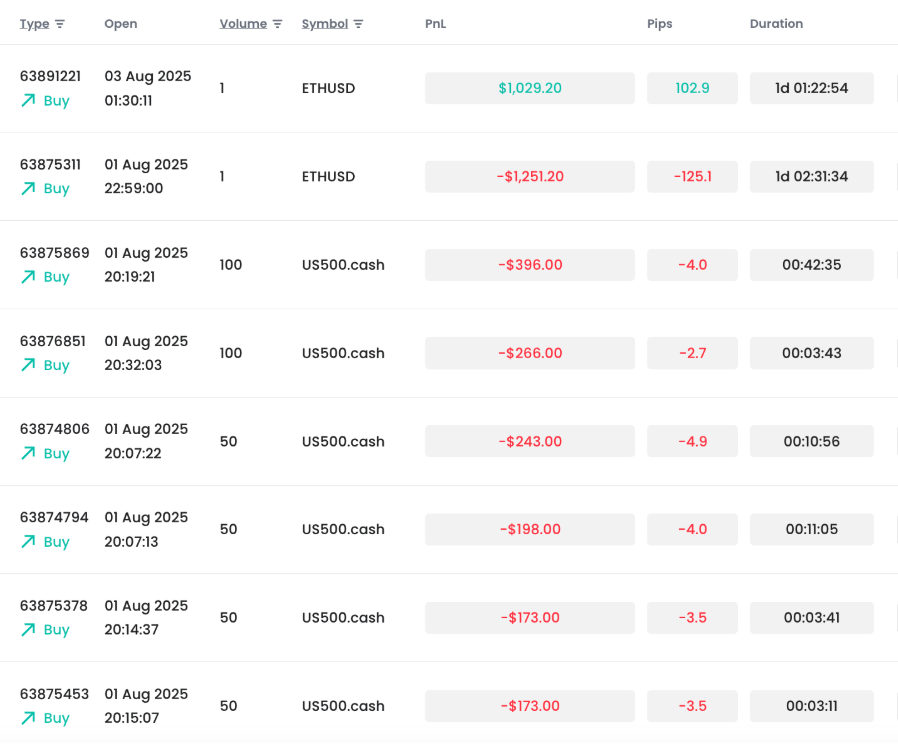898x750 pixels.
Task: Sort by the Symbol column header
Action: pyautogui.click(x=325, y=23)
